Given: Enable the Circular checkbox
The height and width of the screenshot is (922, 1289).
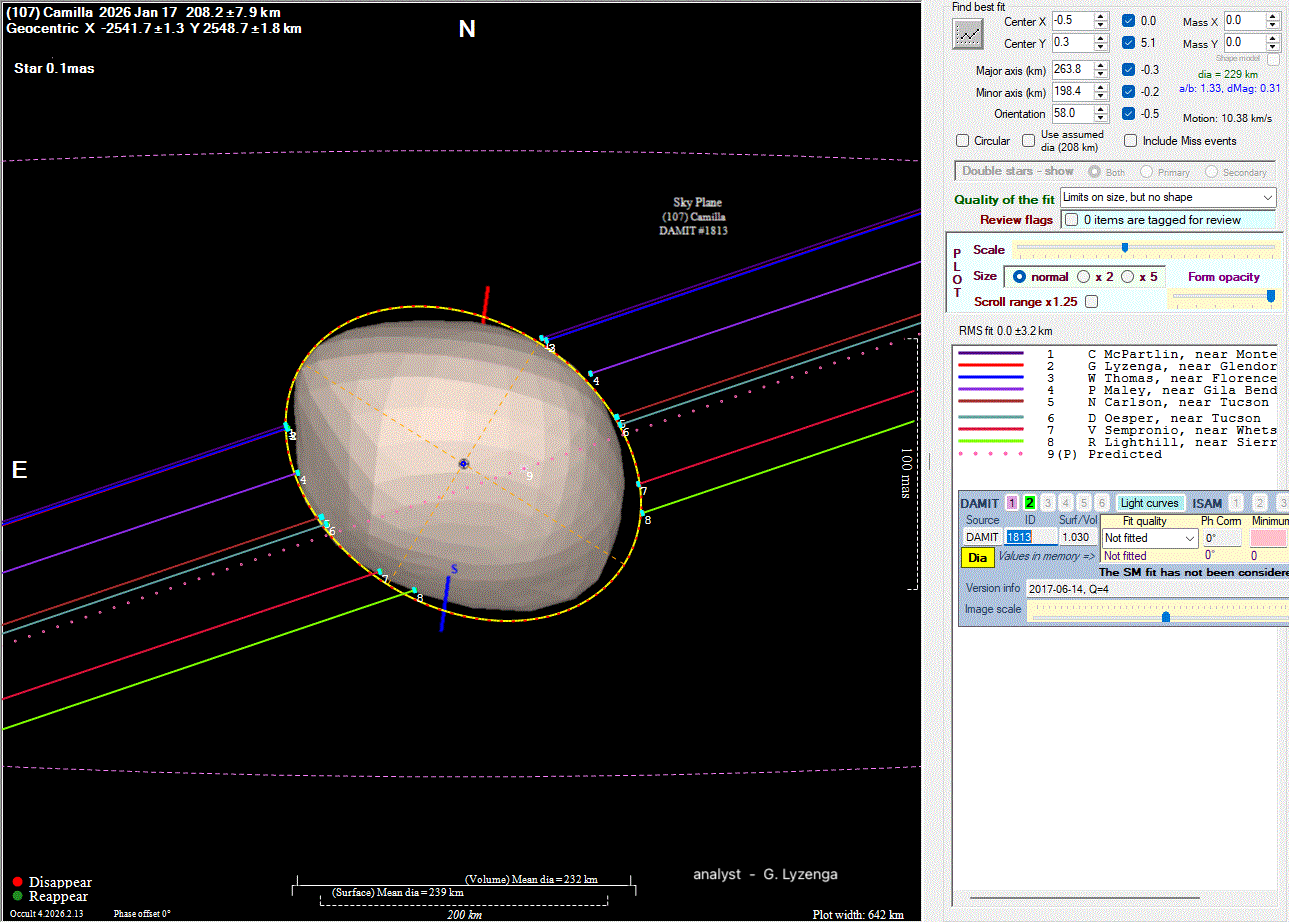Looking at the screenshot, I should (963, 141).
